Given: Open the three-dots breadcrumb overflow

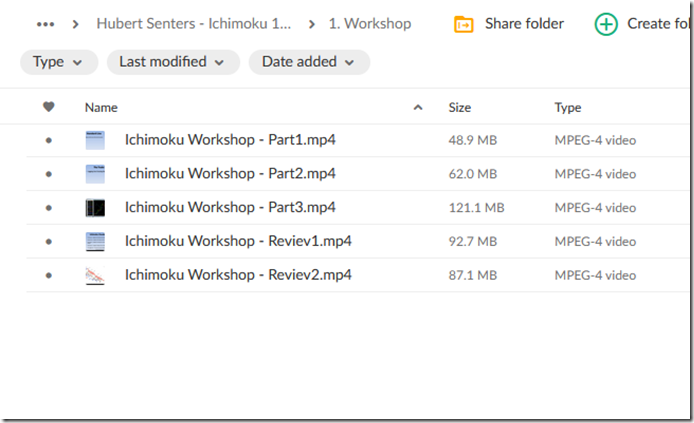Looking at the screenshot, I should [45, 23].
